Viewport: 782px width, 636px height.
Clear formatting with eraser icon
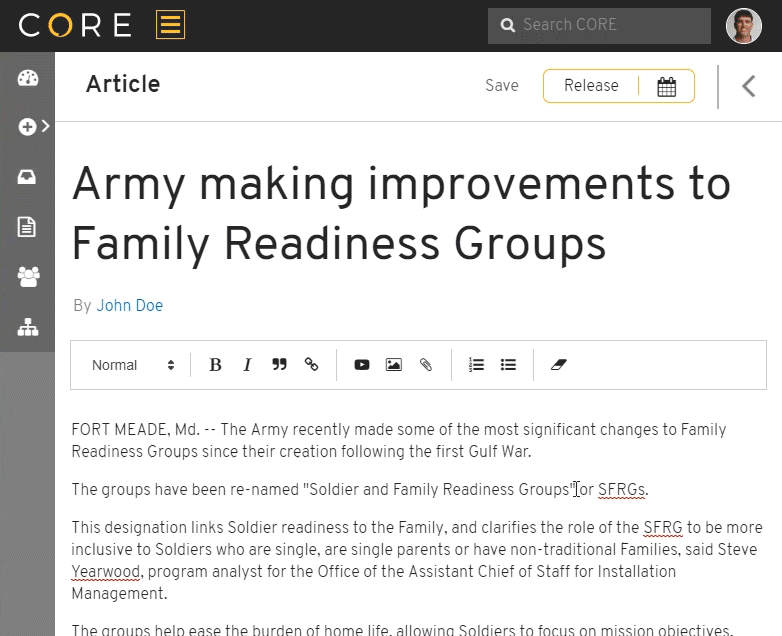click(x=559, y=365)
